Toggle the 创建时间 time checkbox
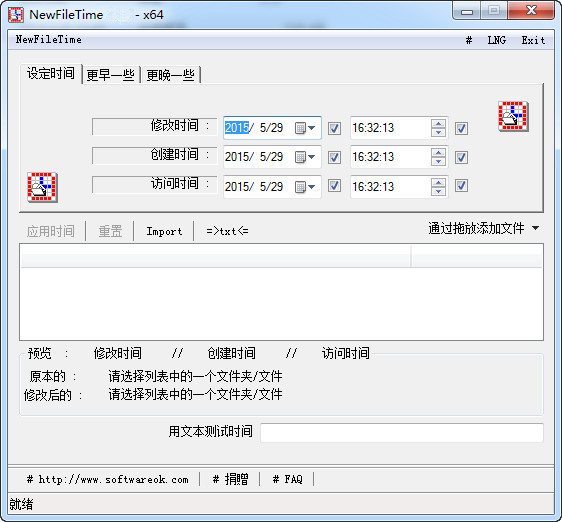Image resolution: width=562 pixels, height=522 pixels. pyautogui.click(x=461, y=157)
